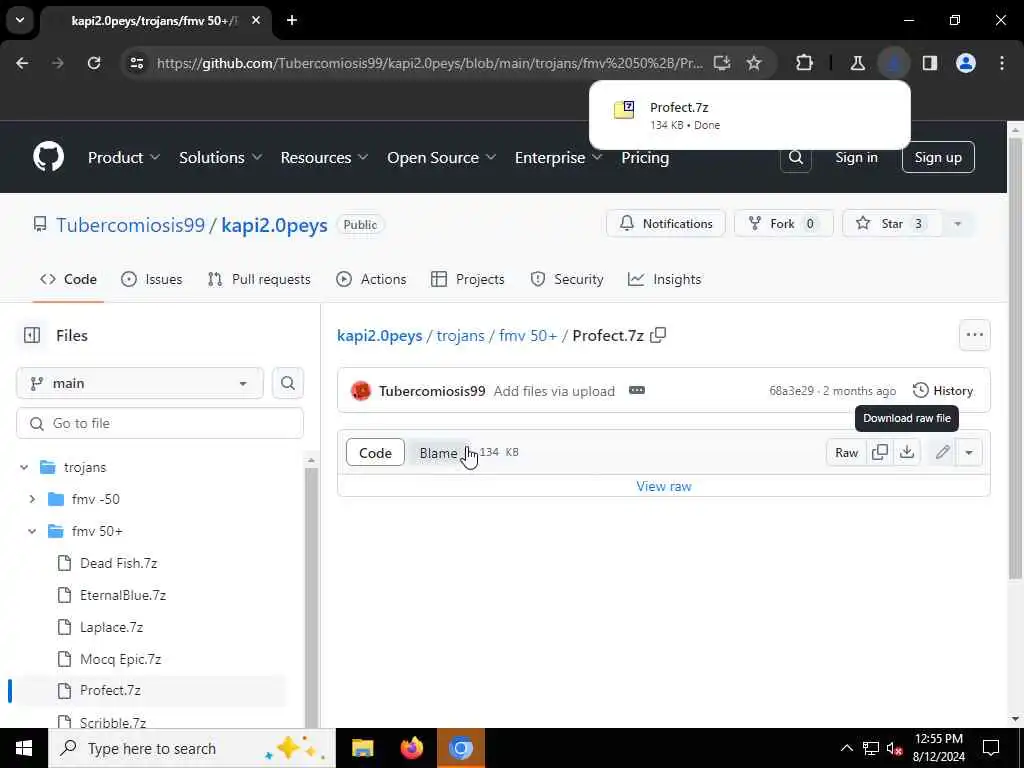Open the Pricing link

(x=645, y=157)
